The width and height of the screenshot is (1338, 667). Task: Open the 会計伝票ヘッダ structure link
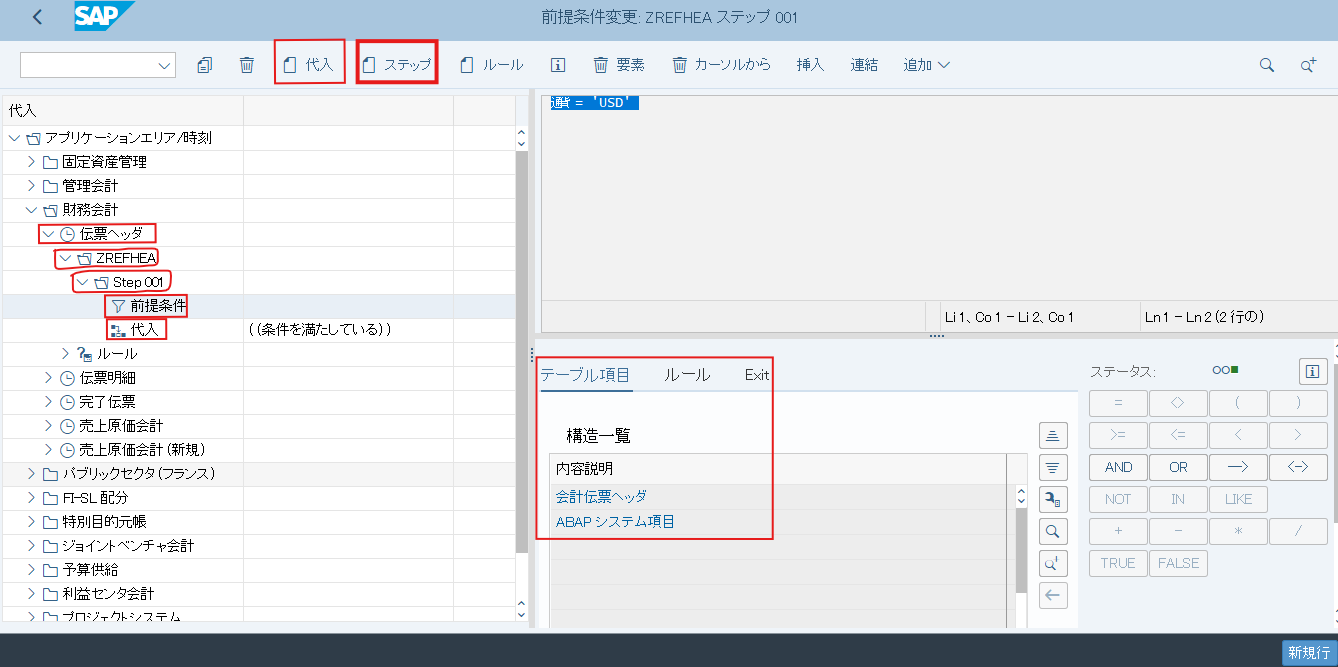point(601,497)
